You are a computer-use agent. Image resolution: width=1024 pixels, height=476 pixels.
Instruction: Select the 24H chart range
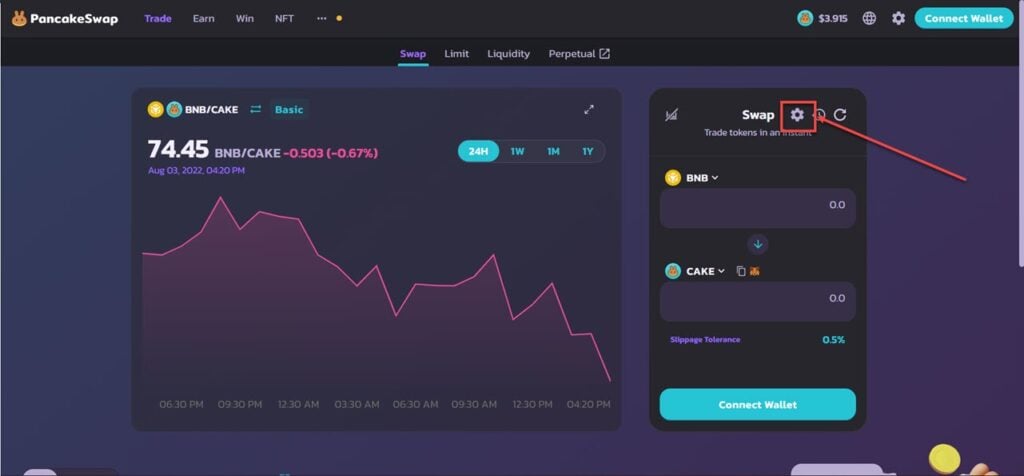(478, 151)
